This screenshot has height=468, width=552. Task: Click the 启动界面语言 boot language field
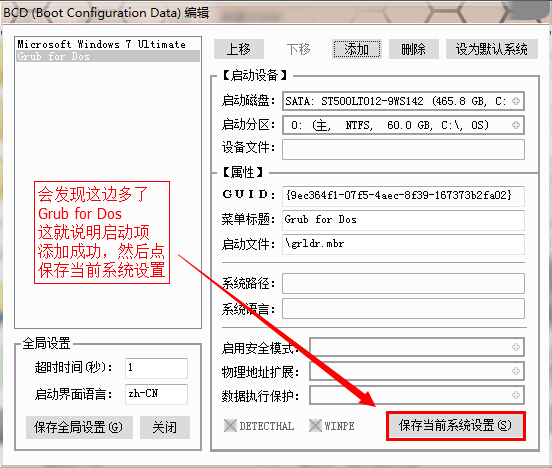point(156,394)
